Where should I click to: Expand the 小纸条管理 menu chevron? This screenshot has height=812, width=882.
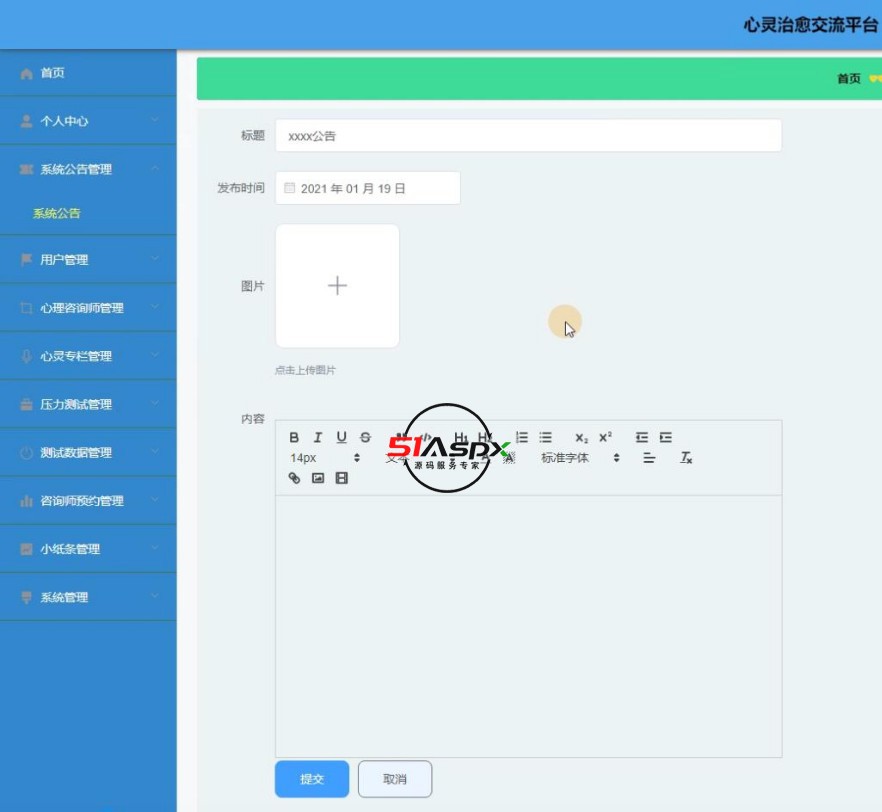point(155,548)
